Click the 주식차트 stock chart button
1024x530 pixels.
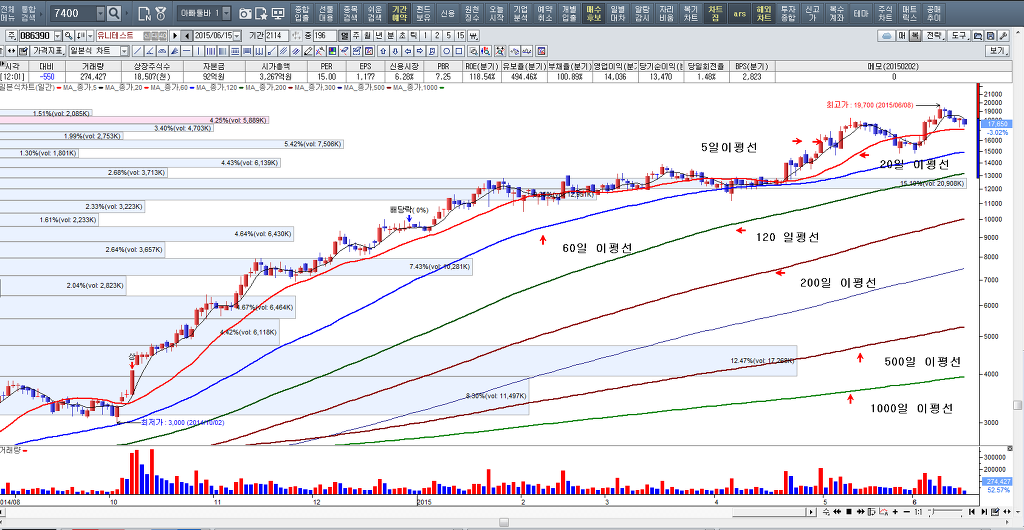point(886,13)
